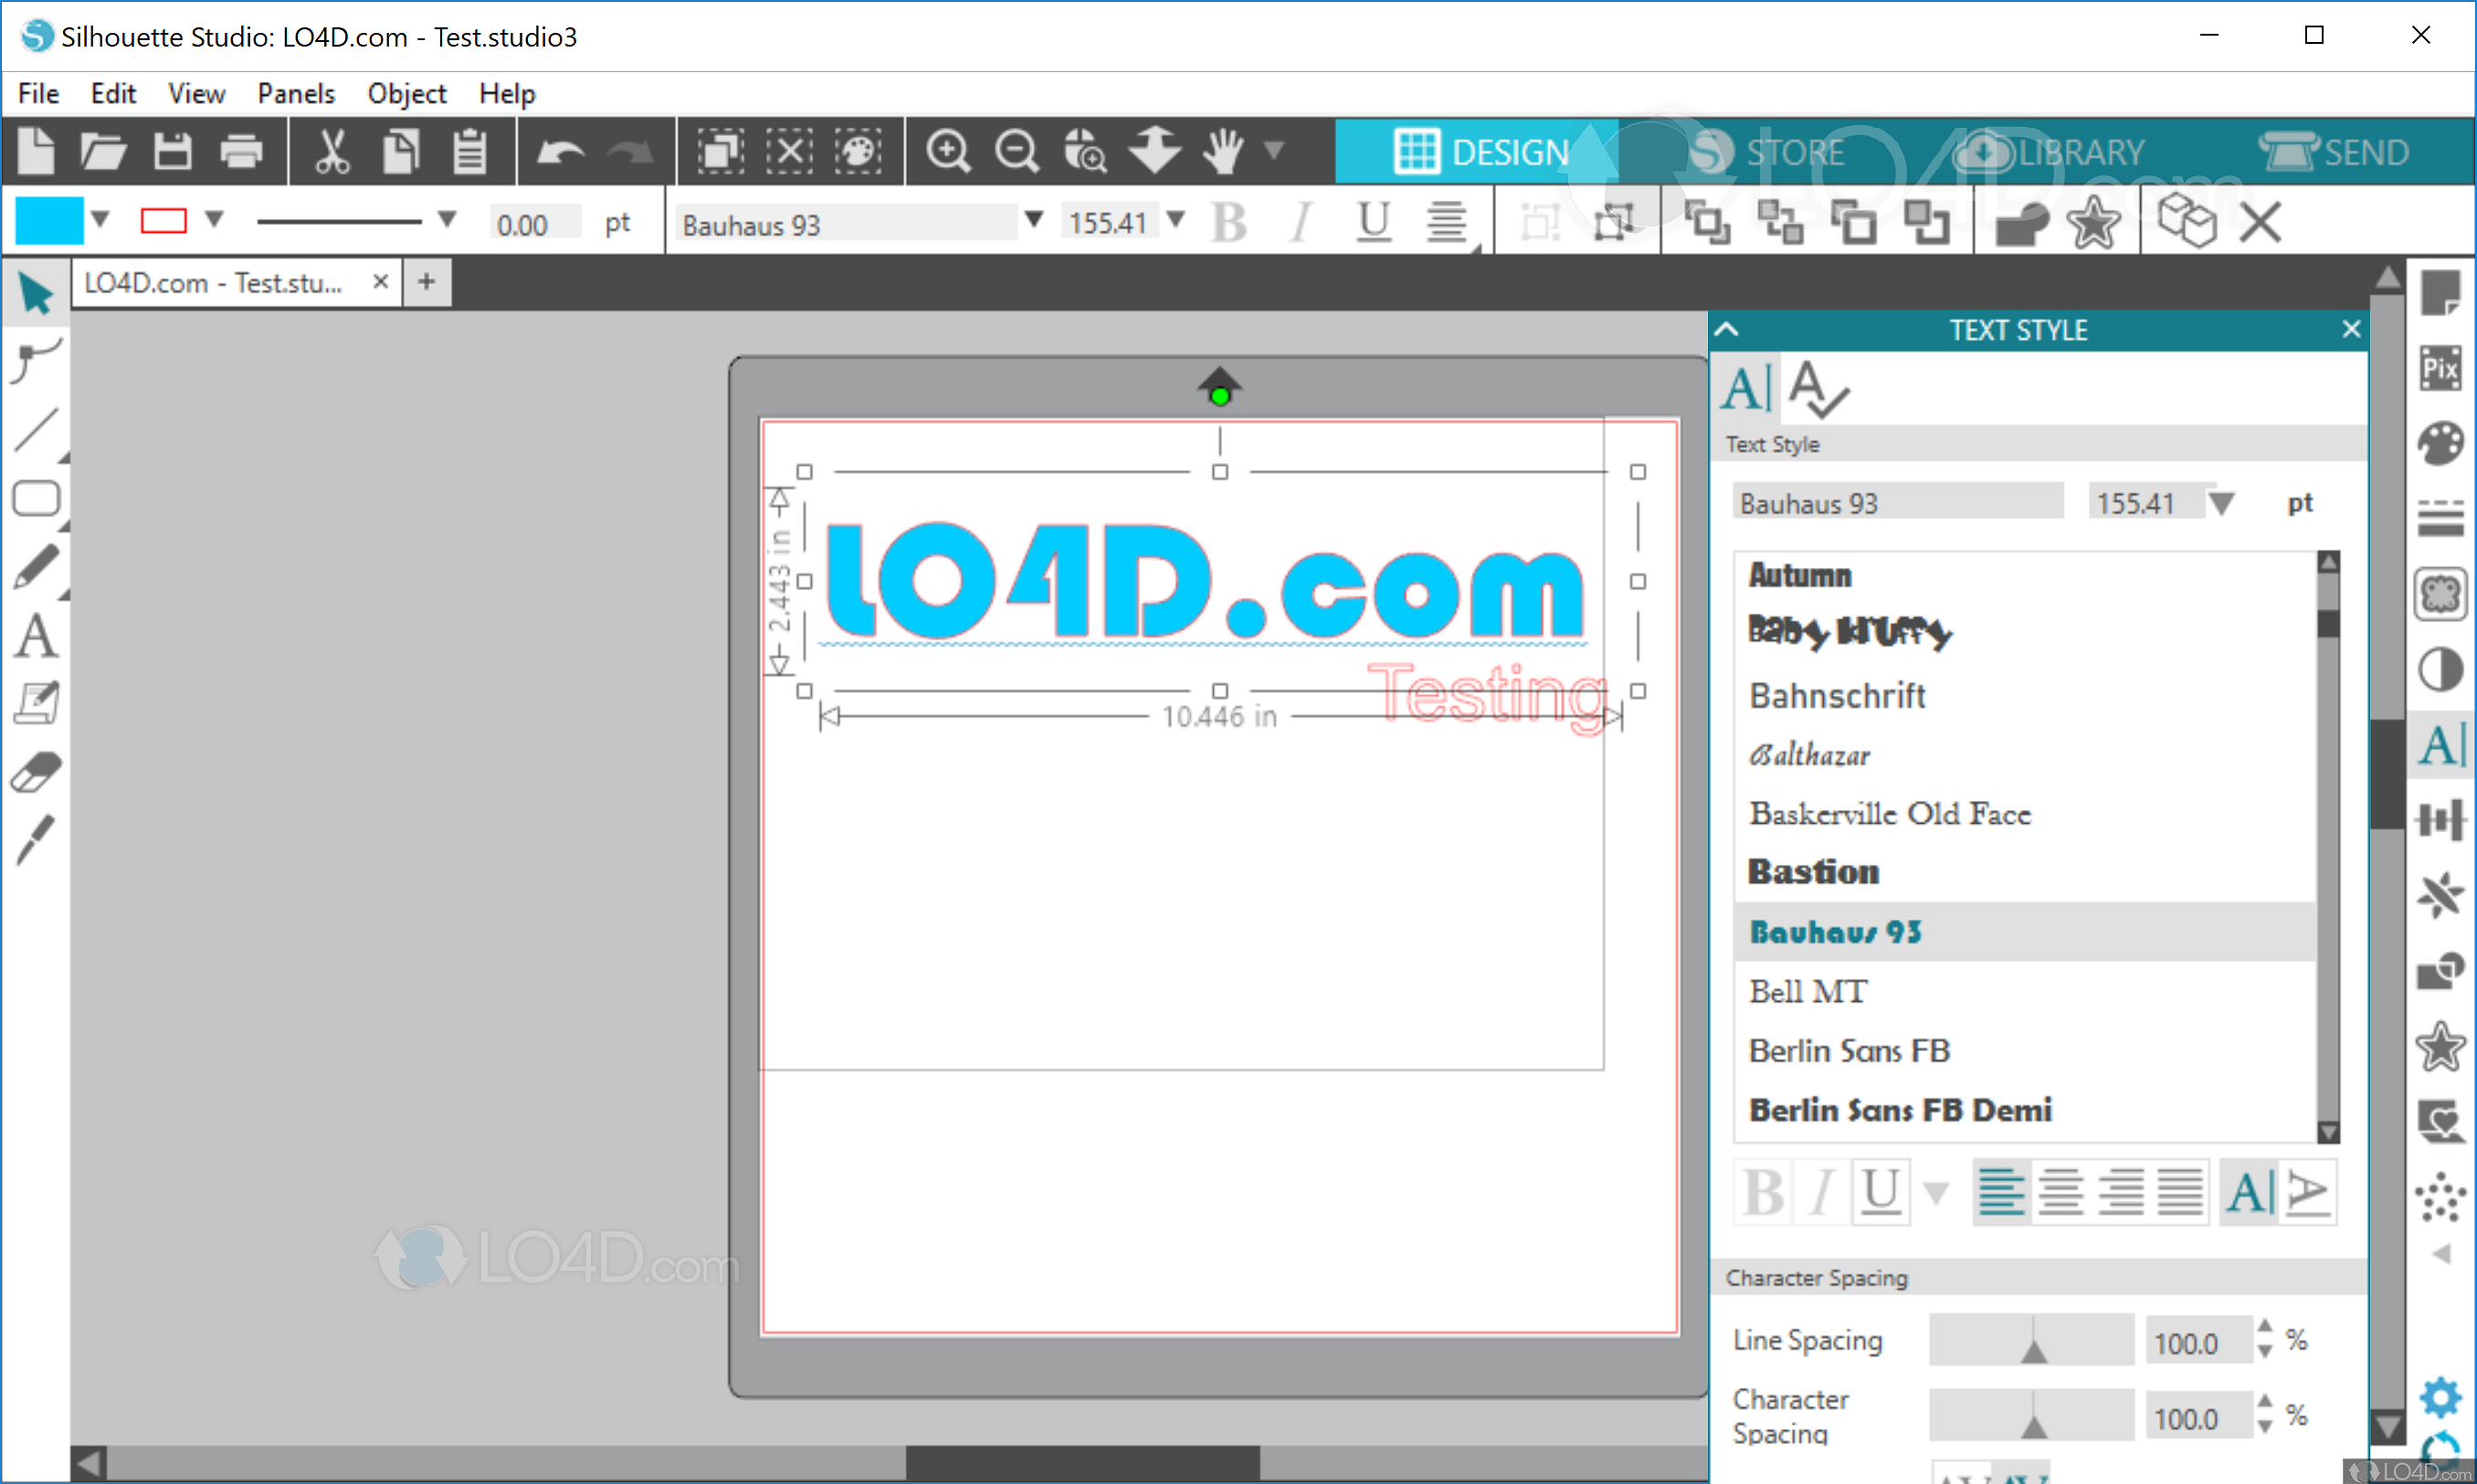Pick the Knife tool
This screenshot has width=2477, height=1484.
pyautogui.click(x=37, y=840)
